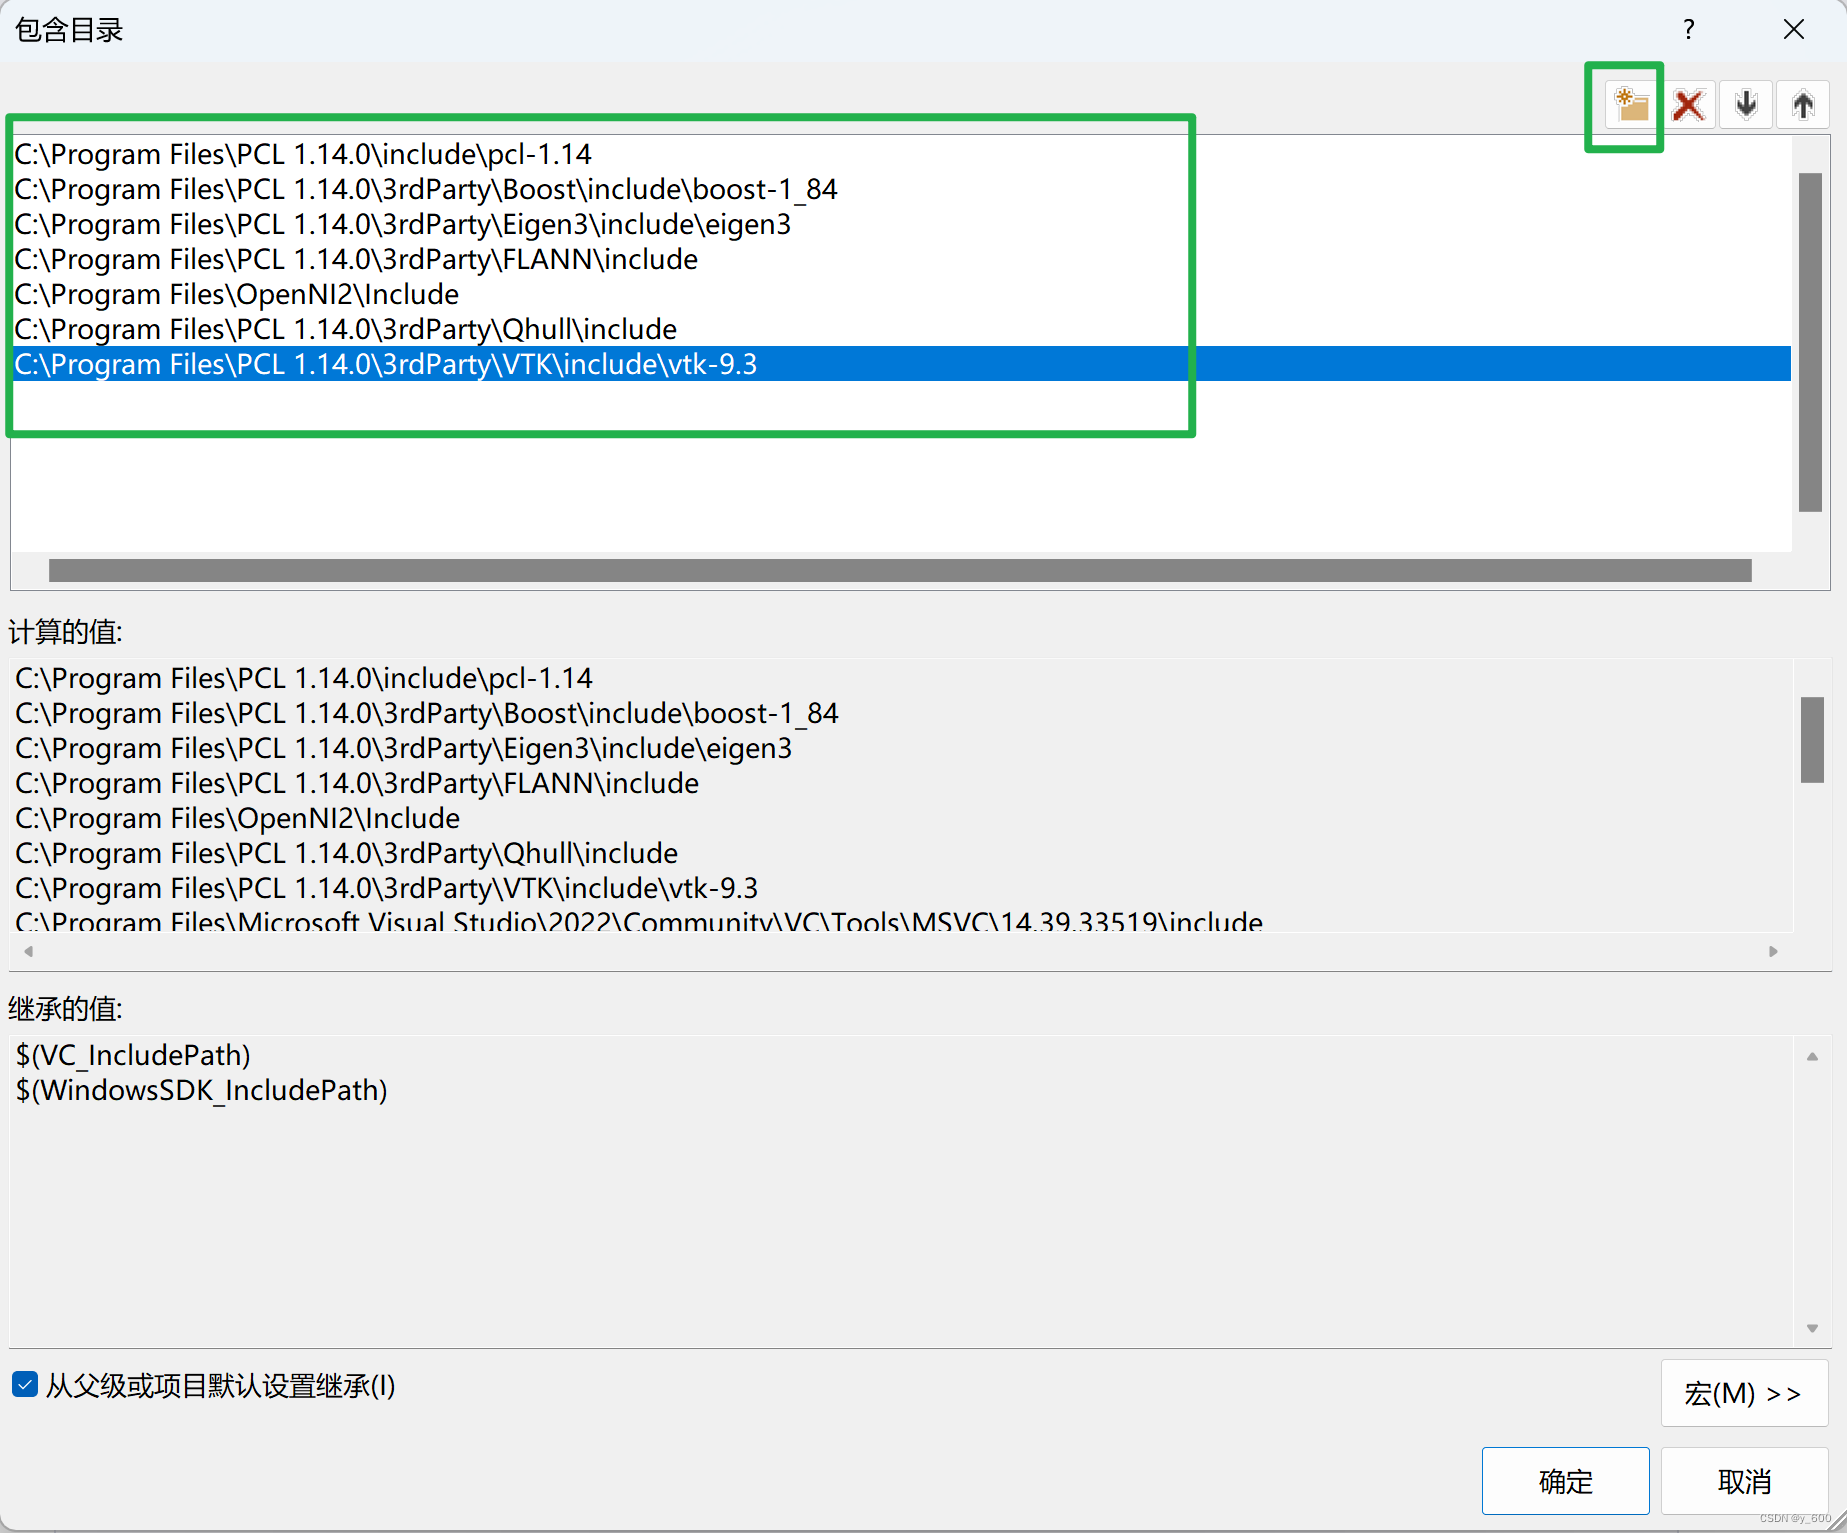Click Qhull\include path in 计算的值 list
The width and height of the screenshot is (1847, 1533).
347,853
